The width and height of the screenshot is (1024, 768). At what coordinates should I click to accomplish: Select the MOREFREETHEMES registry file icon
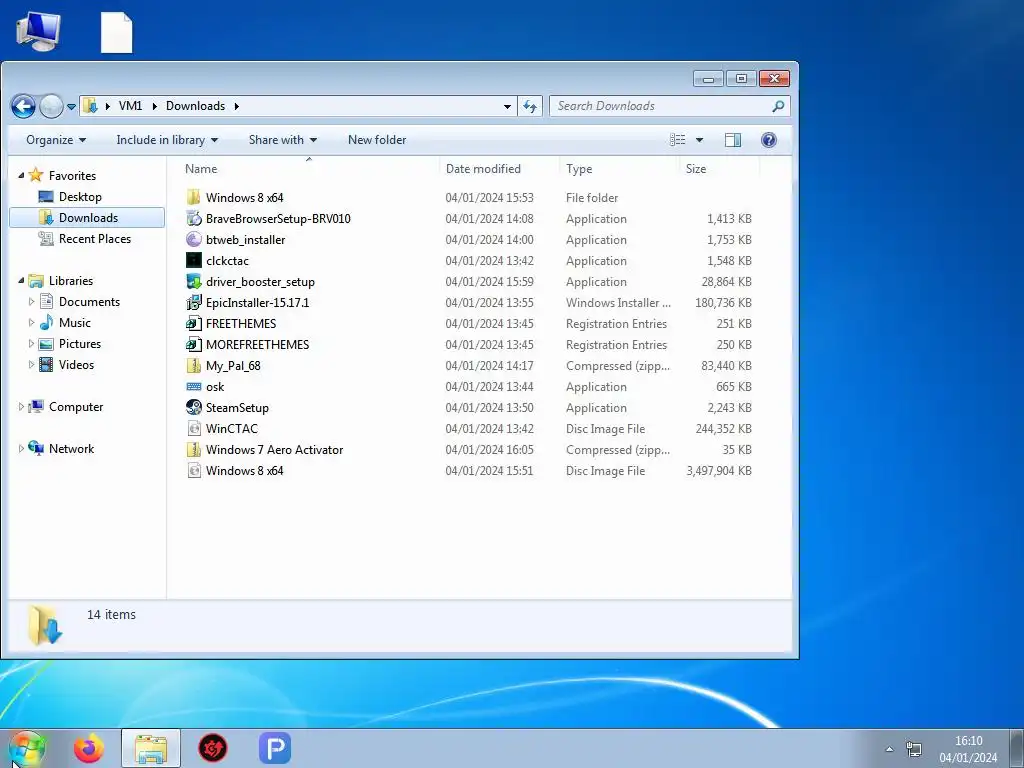pos(193,344)
